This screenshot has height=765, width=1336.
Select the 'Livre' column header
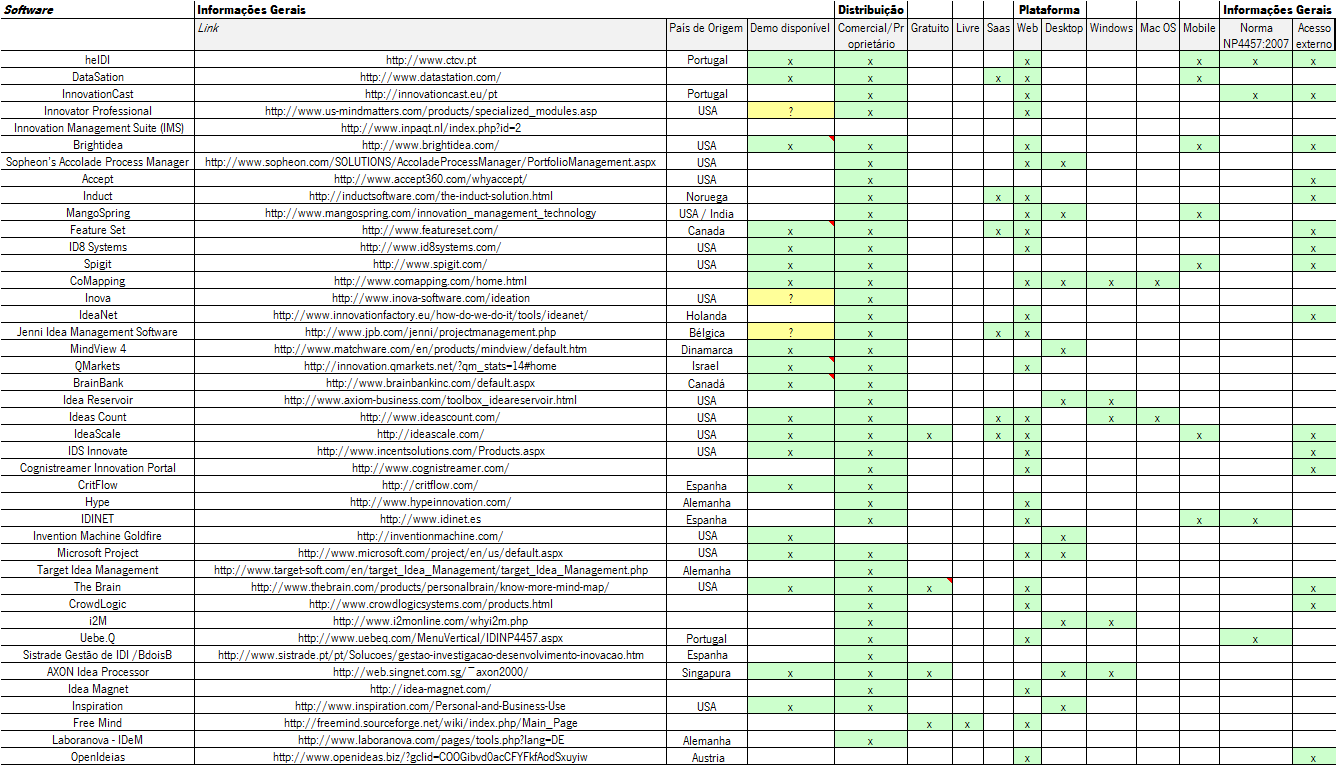point(967,35)
